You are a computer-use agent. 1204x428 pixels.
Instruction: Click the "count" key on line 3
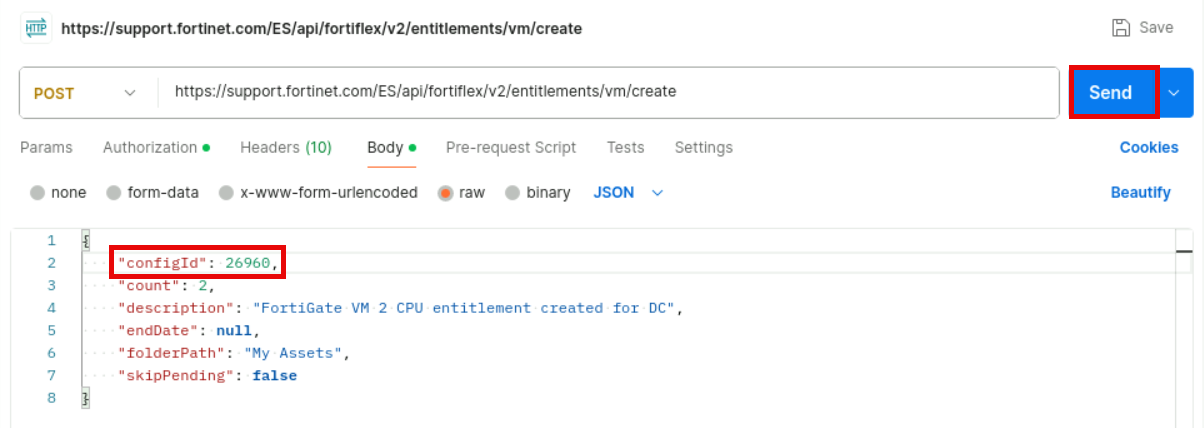tap(147, 285)
